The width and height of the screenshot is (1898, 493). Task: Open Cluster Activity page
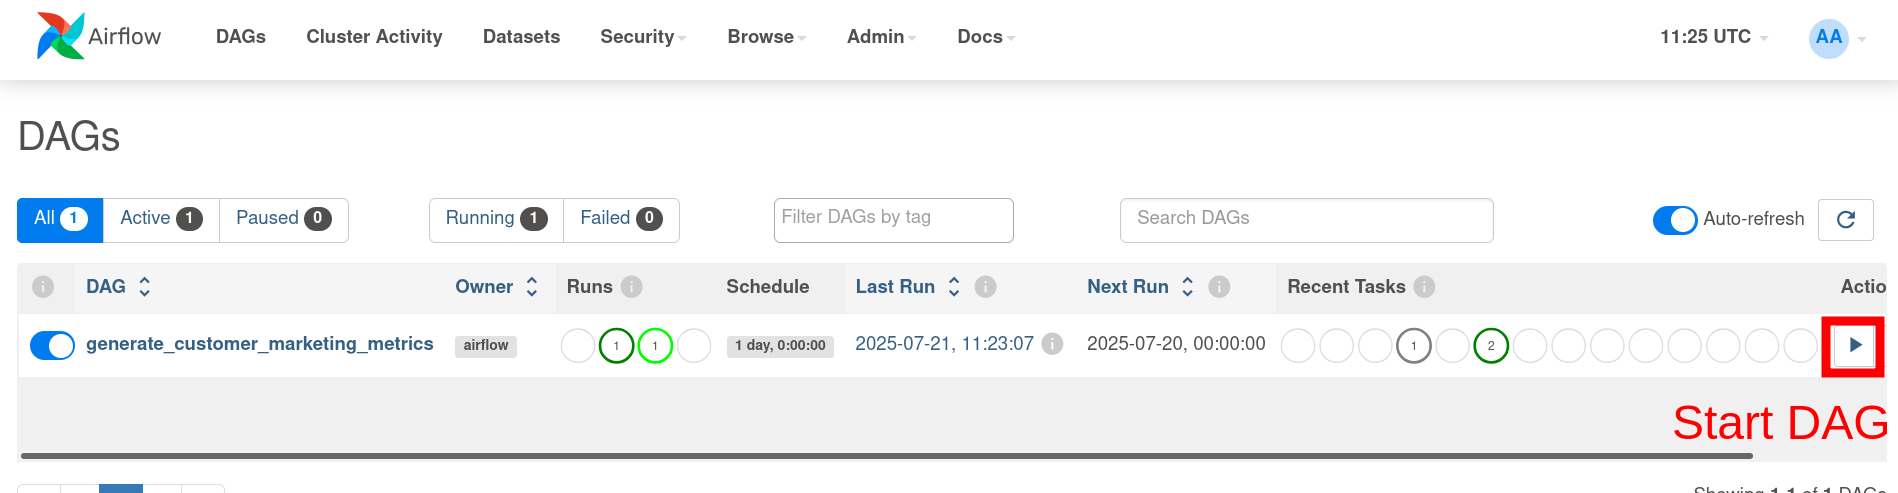pos(374,37)
